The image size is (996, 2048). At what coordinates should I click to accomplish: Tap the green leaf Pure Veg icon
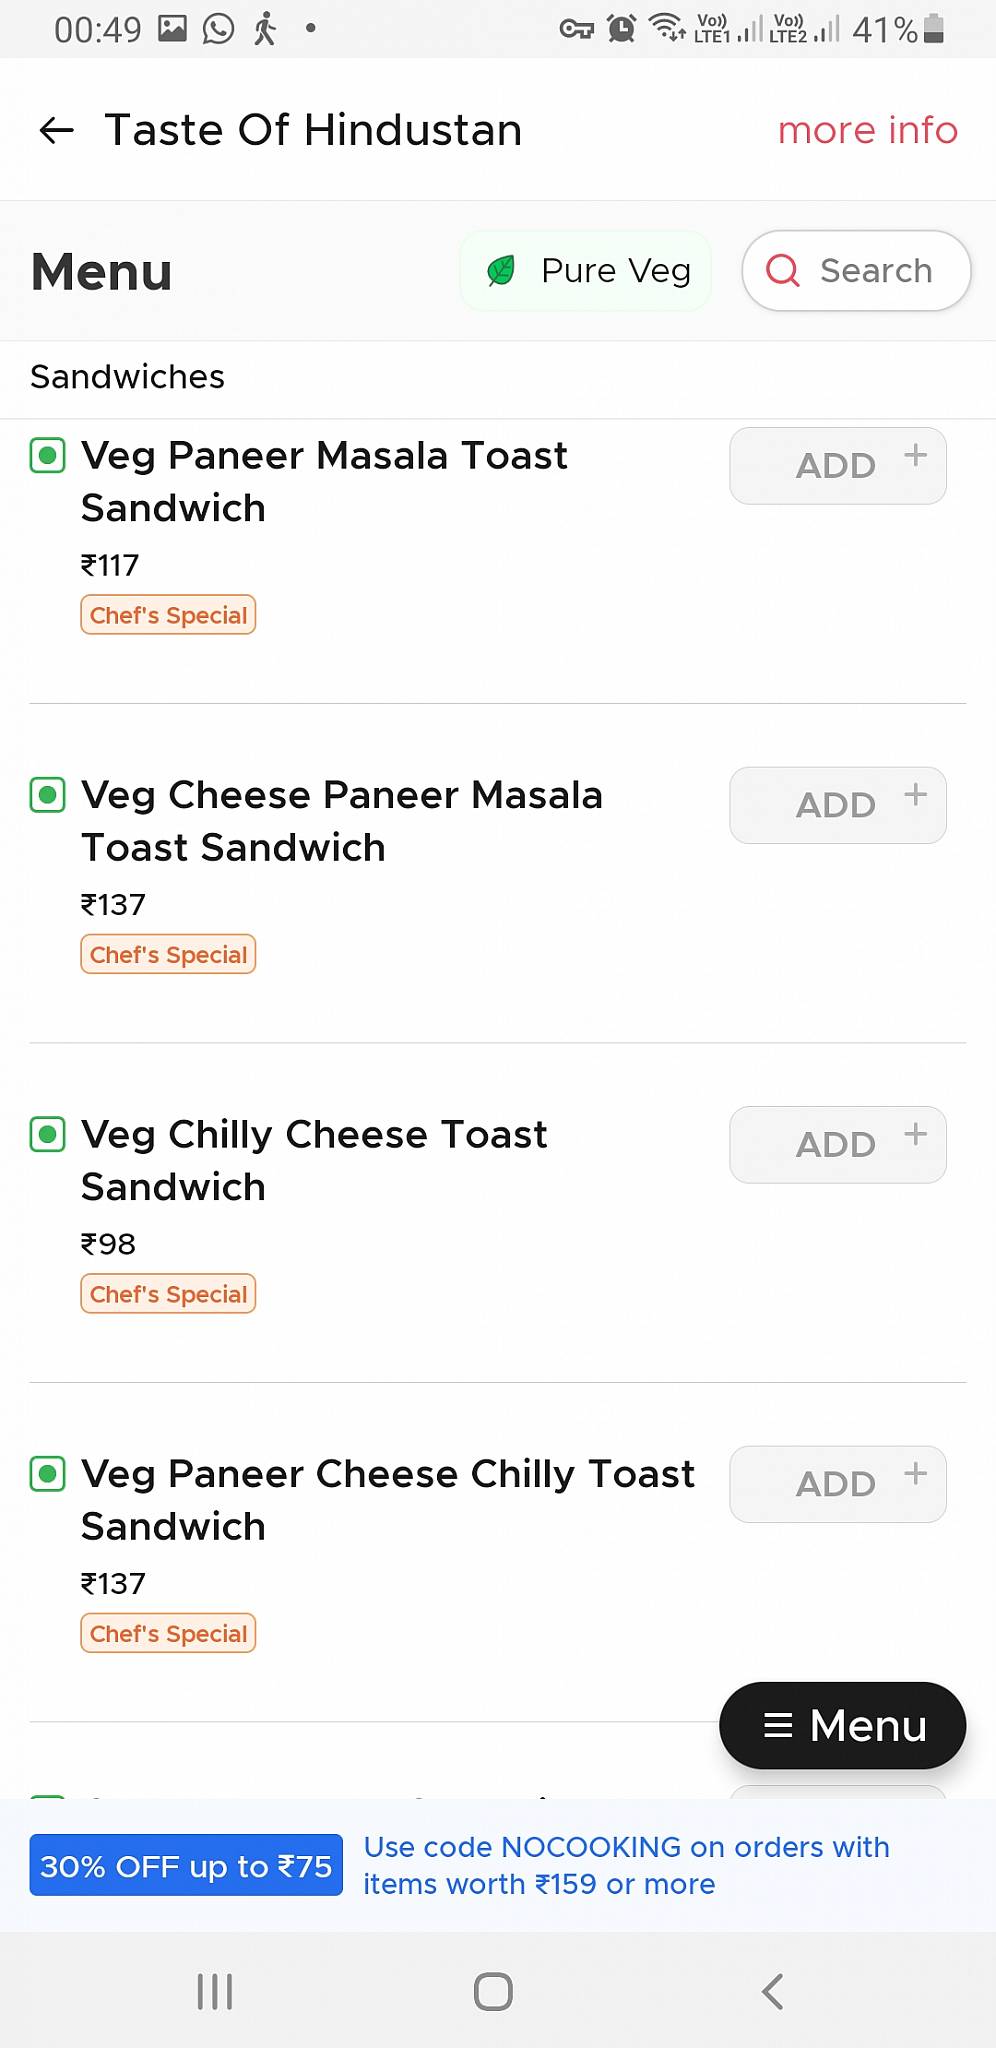(501, 270)
